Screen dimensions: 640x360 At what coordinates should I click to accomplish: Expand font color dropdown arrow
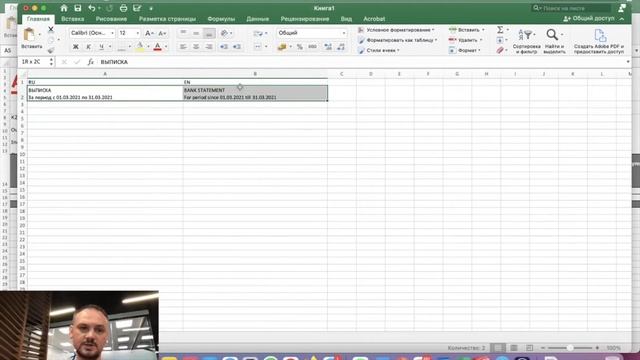click(166, 47)
